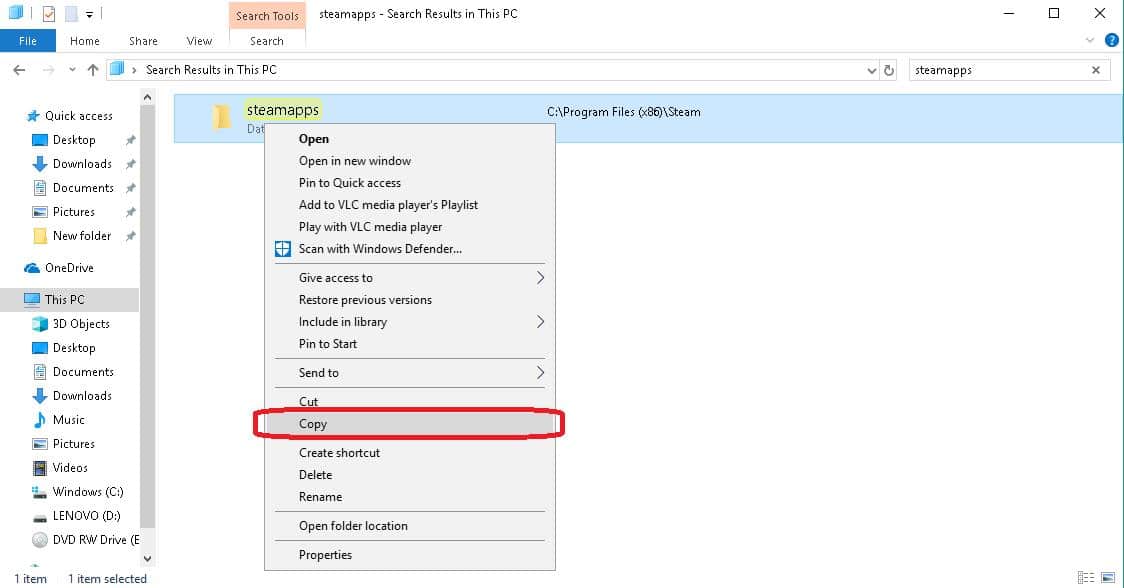Choose Open from context menu
Image resolution: width=1124 pixels, height=588 pixels.
click(410, 139)
